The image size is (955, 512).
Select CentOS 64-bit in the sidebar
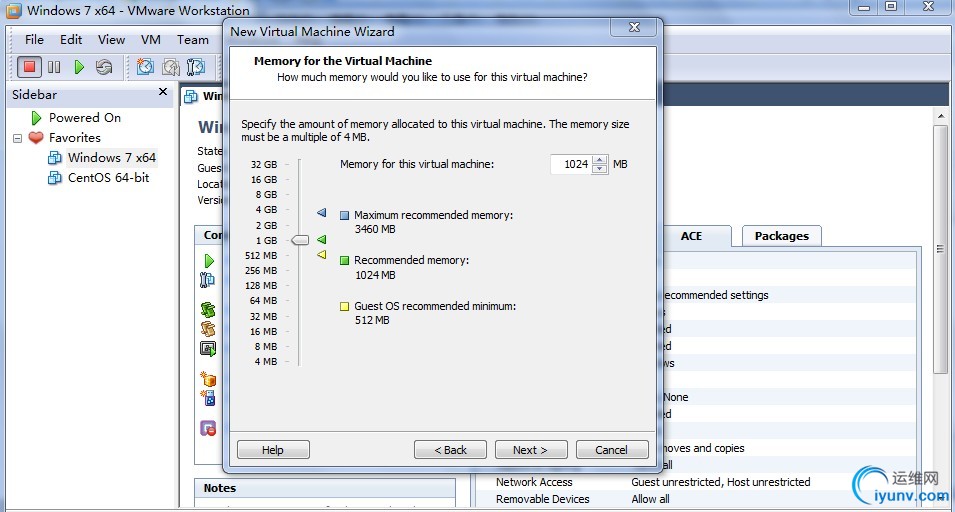[108, 178]
